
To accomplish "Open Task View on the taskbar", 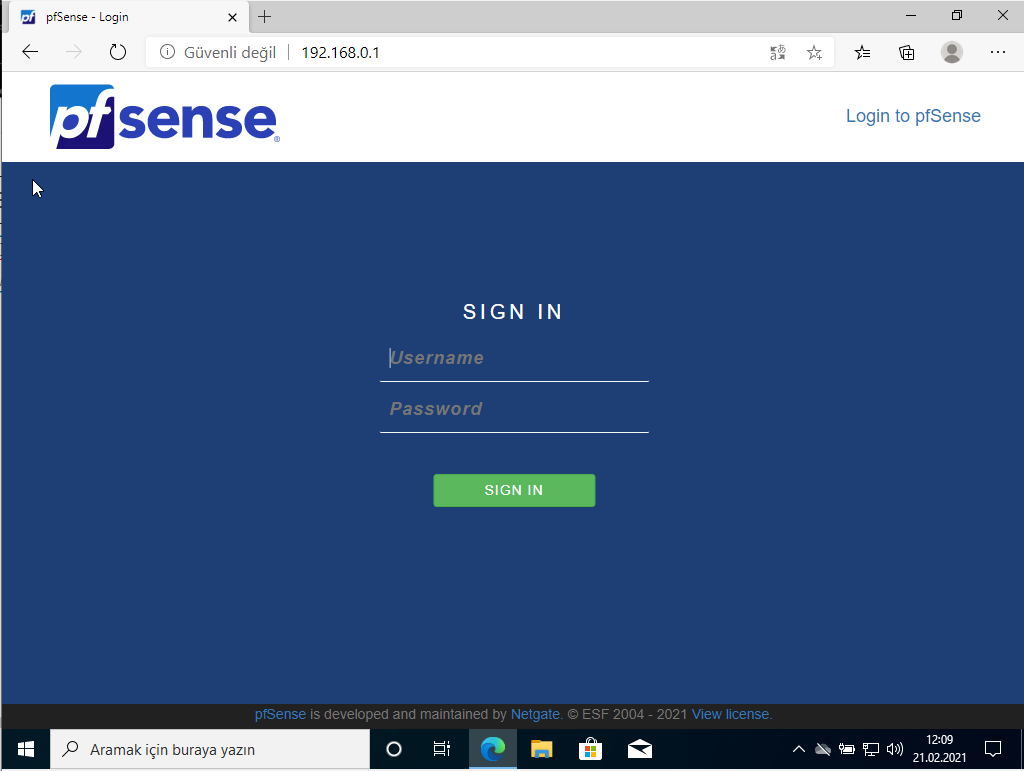I will point(442,749).
